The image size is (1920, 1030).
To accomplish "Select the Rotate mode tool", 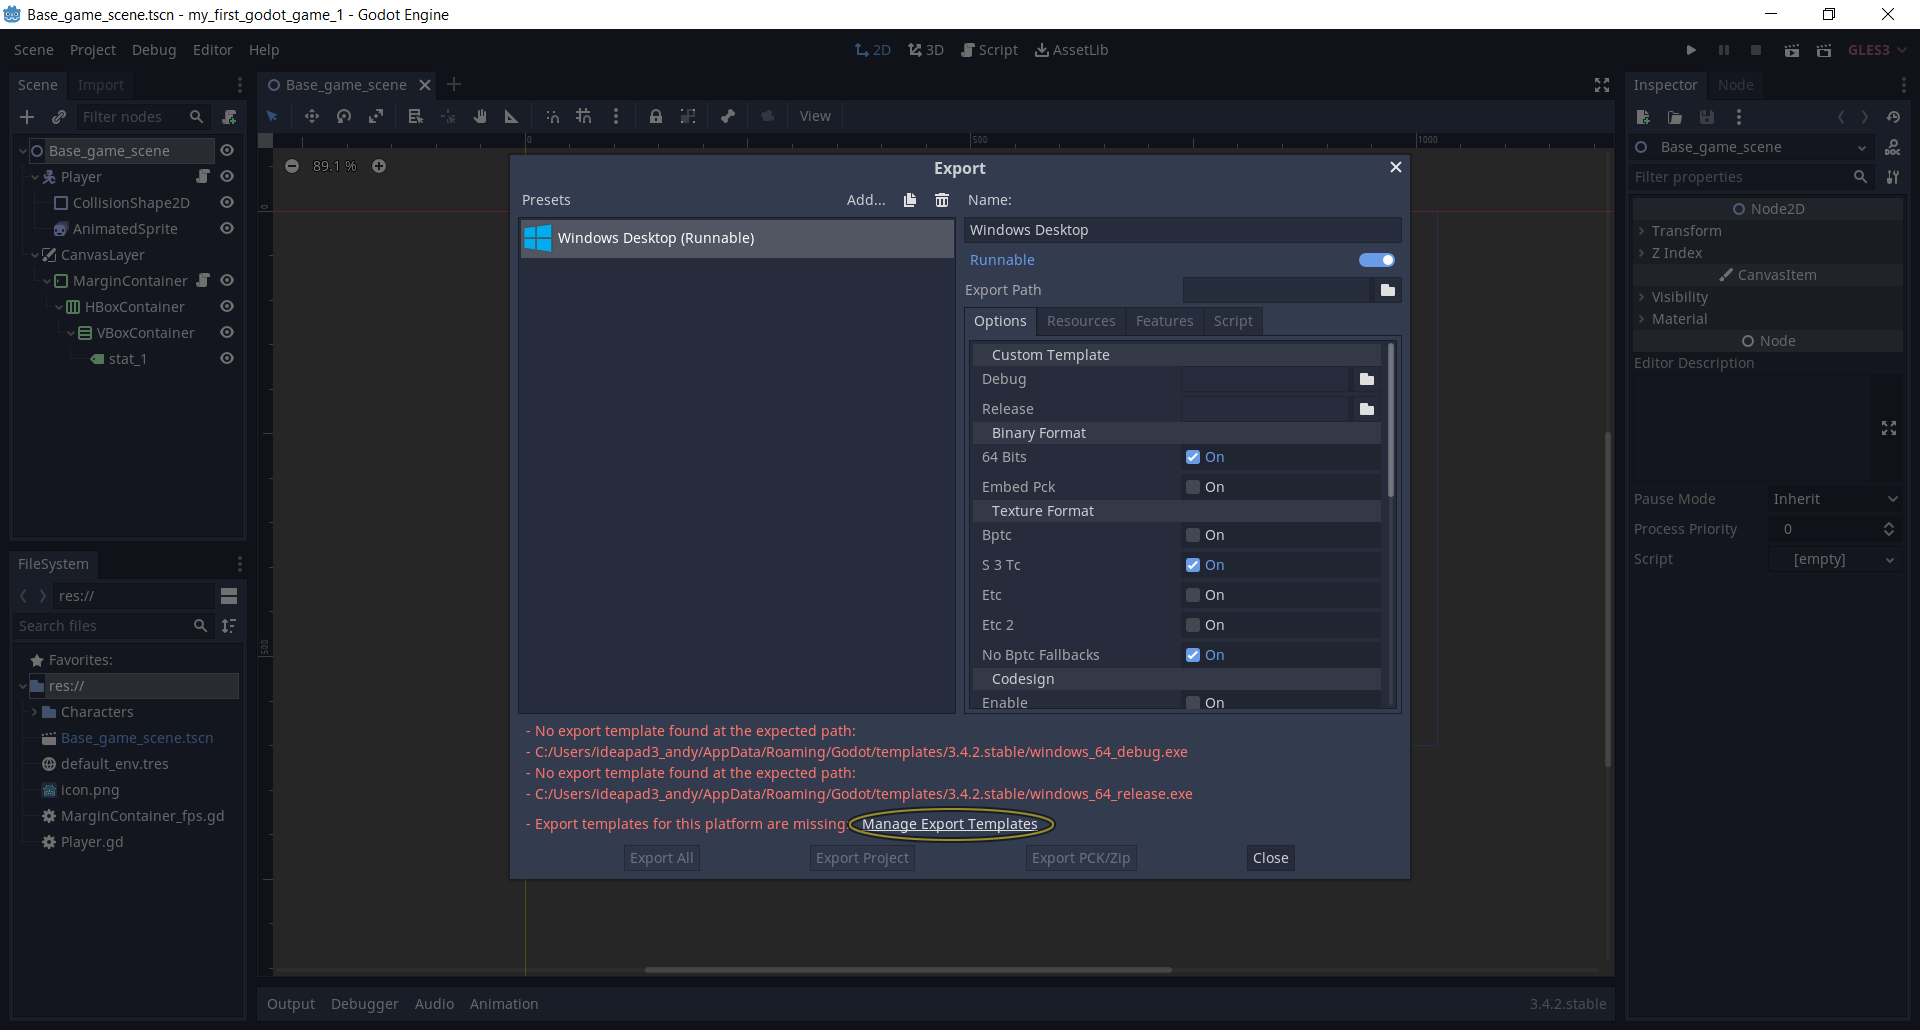I will tap(344, 116).
